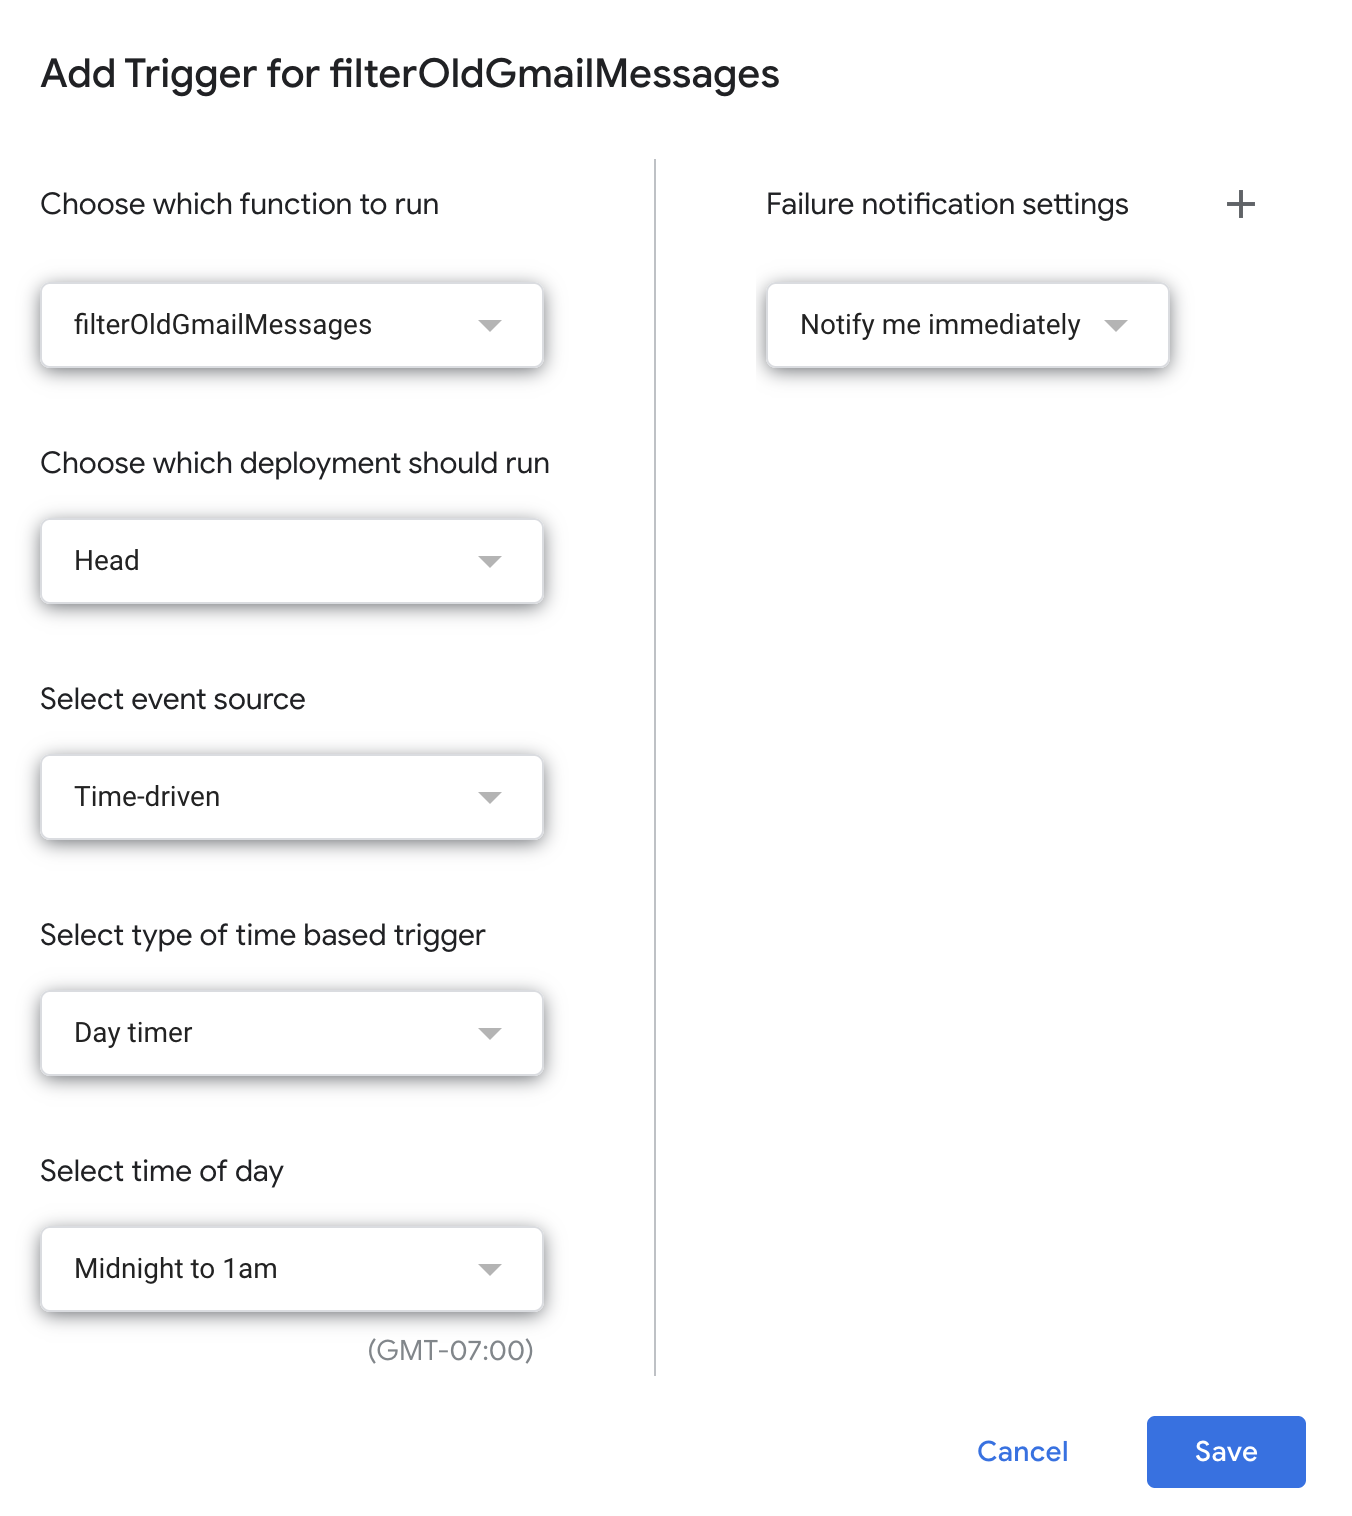The width and height of the screenshot is (1352, 1516).
Task: Click the arrow on the Head deployment selector
Action: [490, 561]
